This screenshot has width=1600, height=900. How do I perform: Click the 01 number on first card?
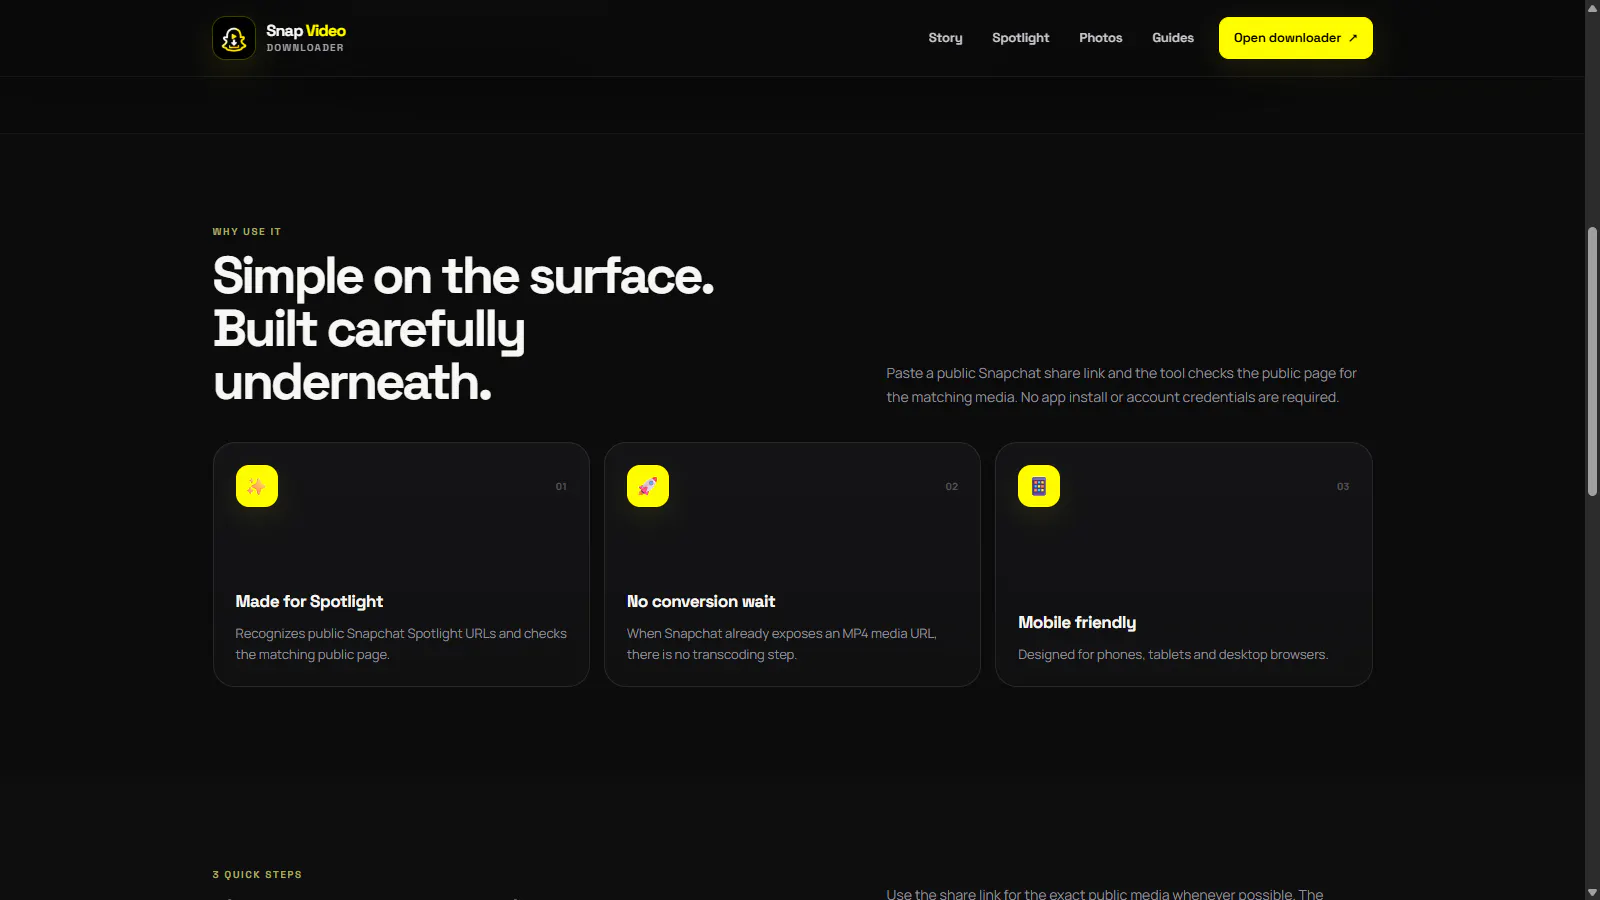pos(561,486)
